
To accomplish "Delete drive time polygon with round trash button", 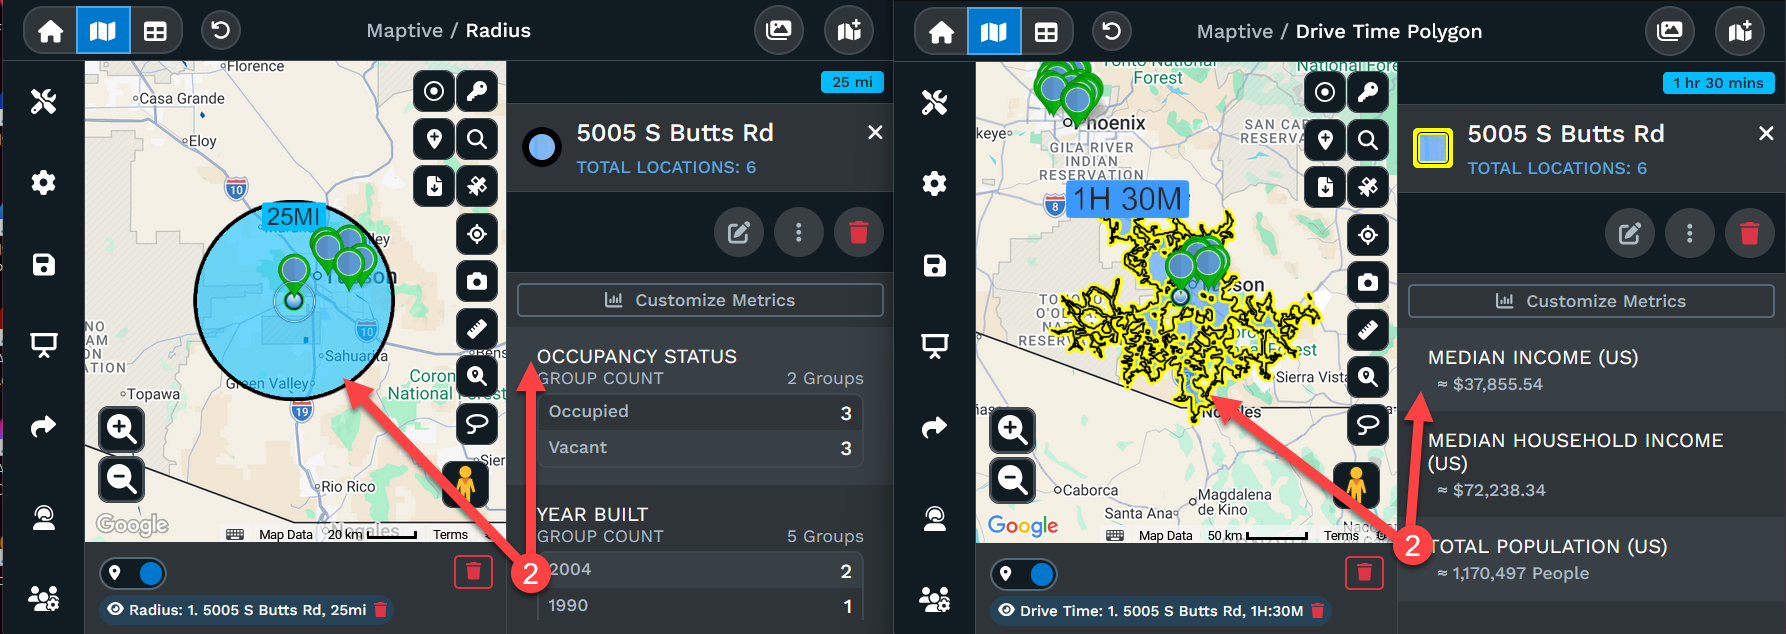I will click(x=1749, y=234).
